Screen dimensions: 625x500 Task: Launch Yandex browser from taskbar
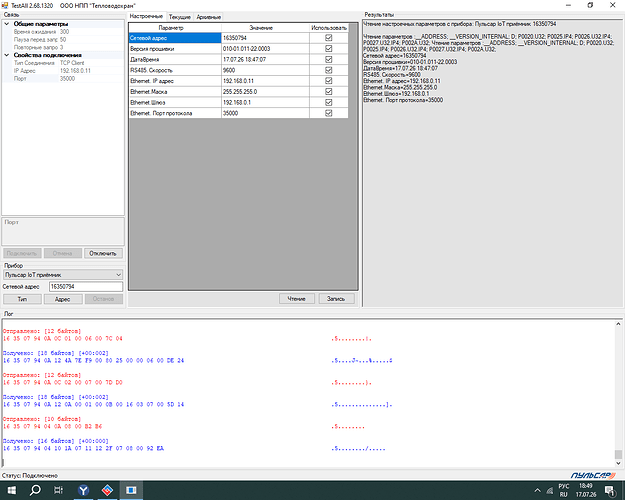tap(83, 490)
